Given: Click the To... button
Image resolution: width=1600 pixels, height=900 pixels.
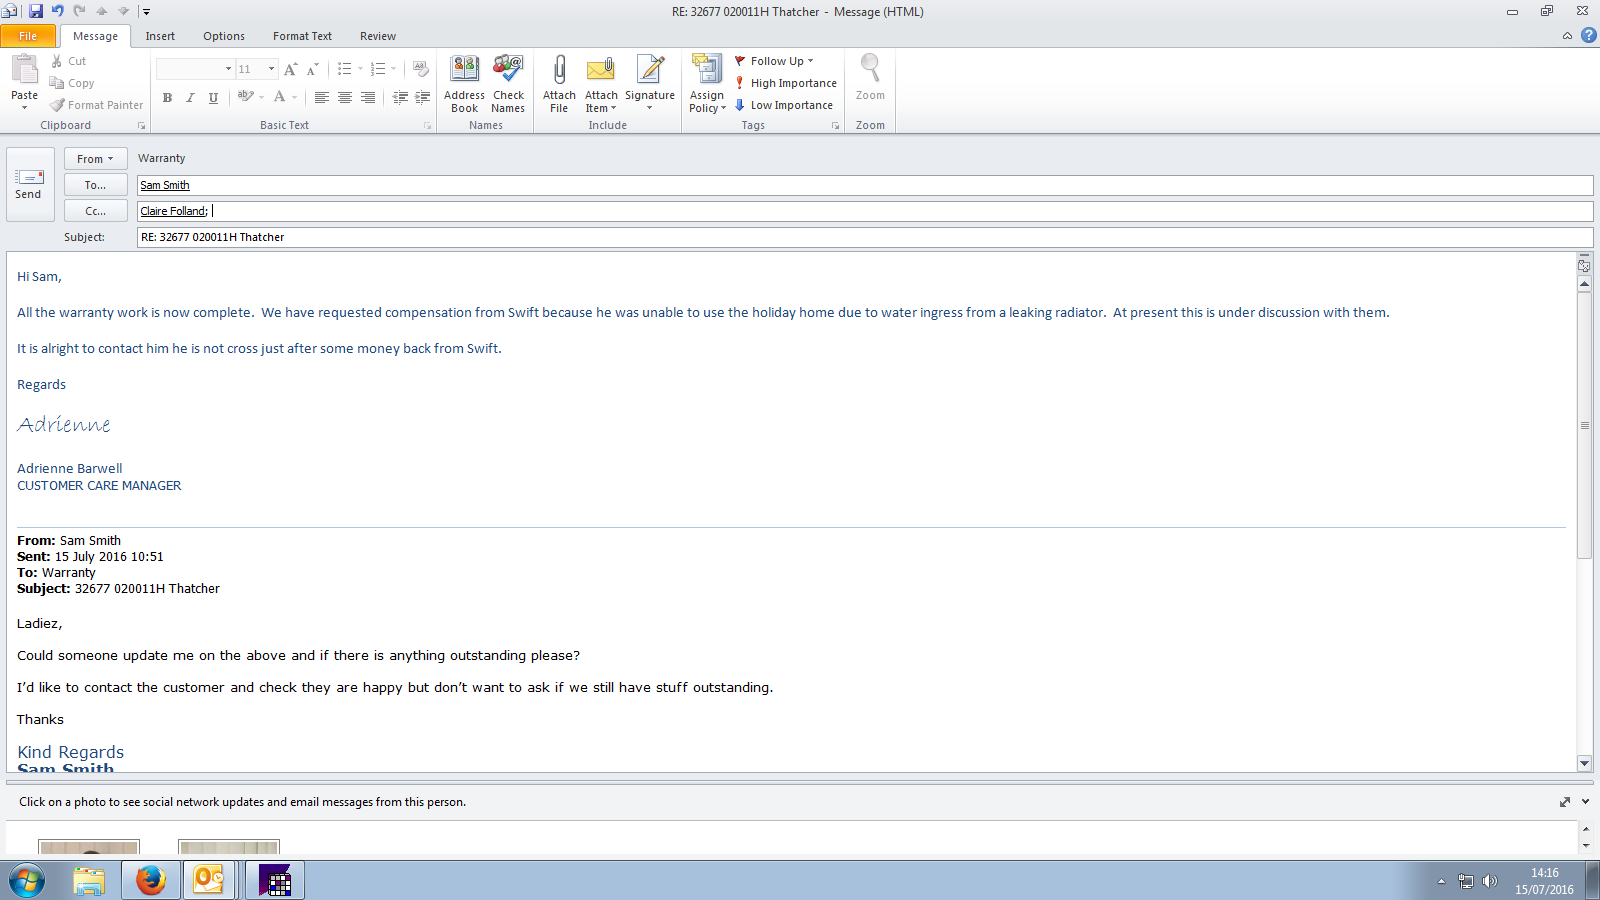Looking at the screenshot, I should [95, 185].
